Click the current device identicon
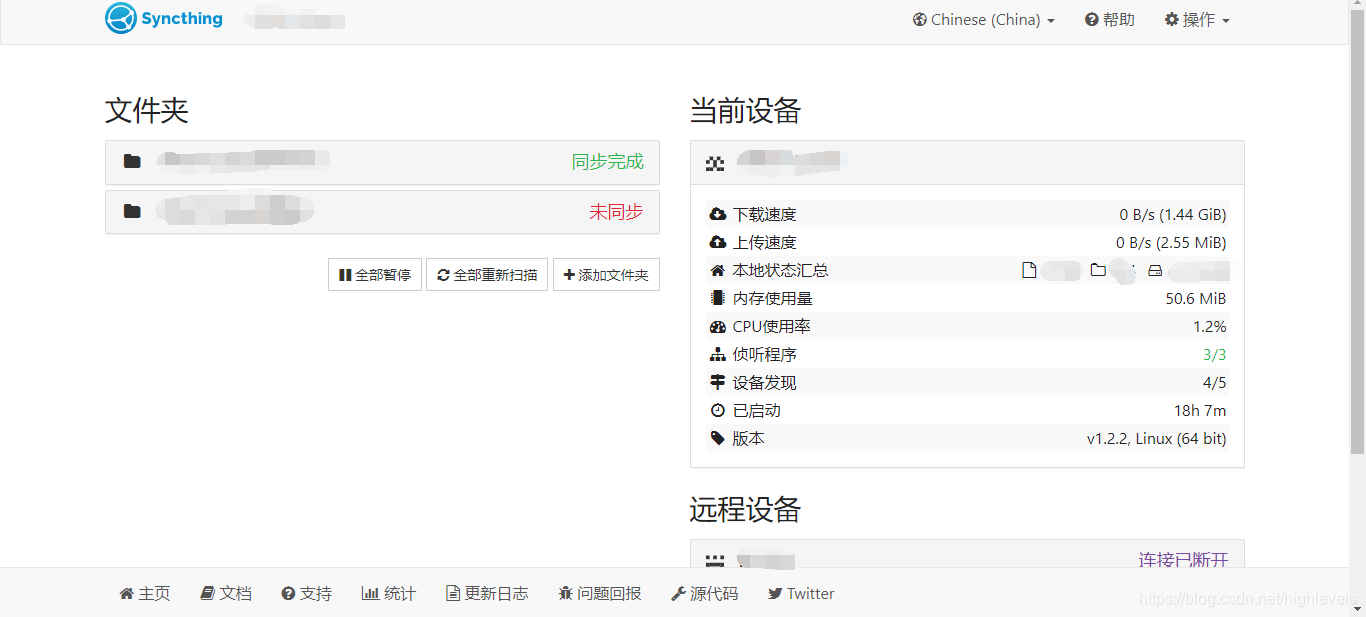Image resolution: width=1366 pixels, height=617 pixels. pyautogui.click(x=715, y=163)
